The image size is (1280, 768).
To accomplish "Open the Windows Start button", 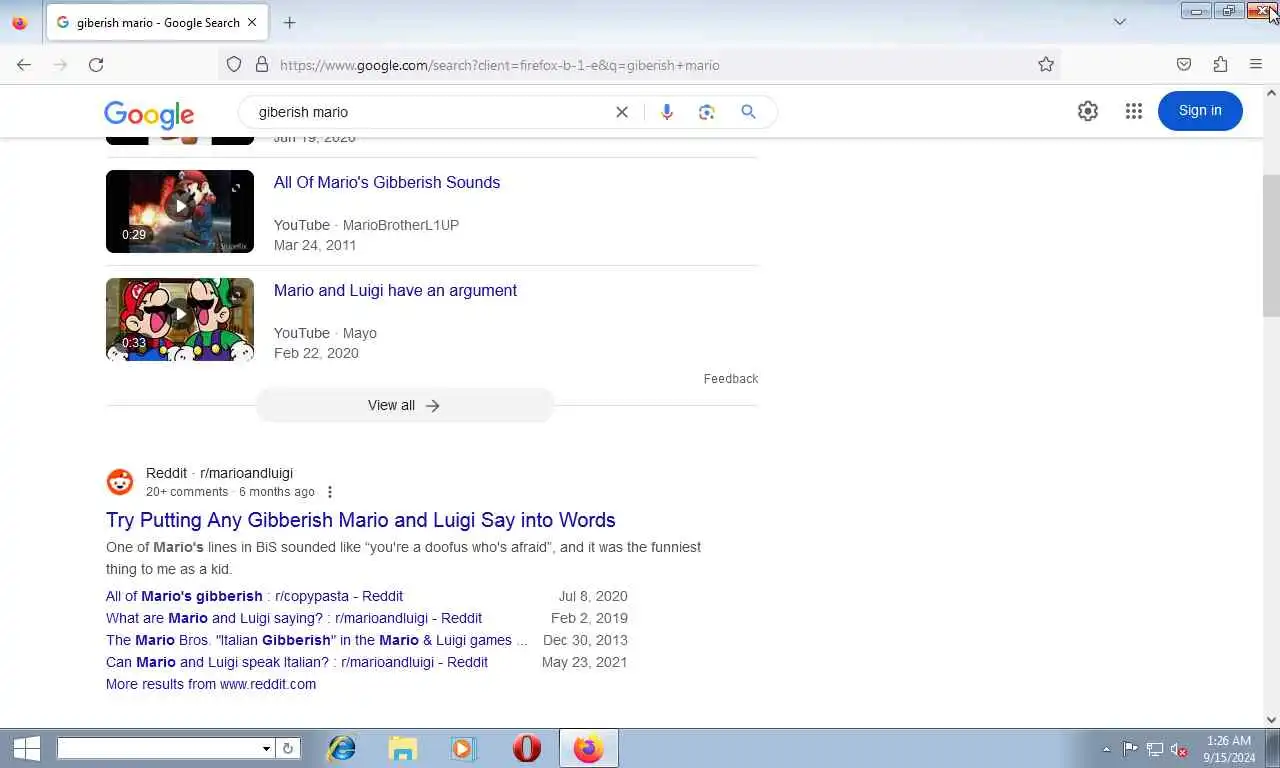I will click(x=26, y=748).
